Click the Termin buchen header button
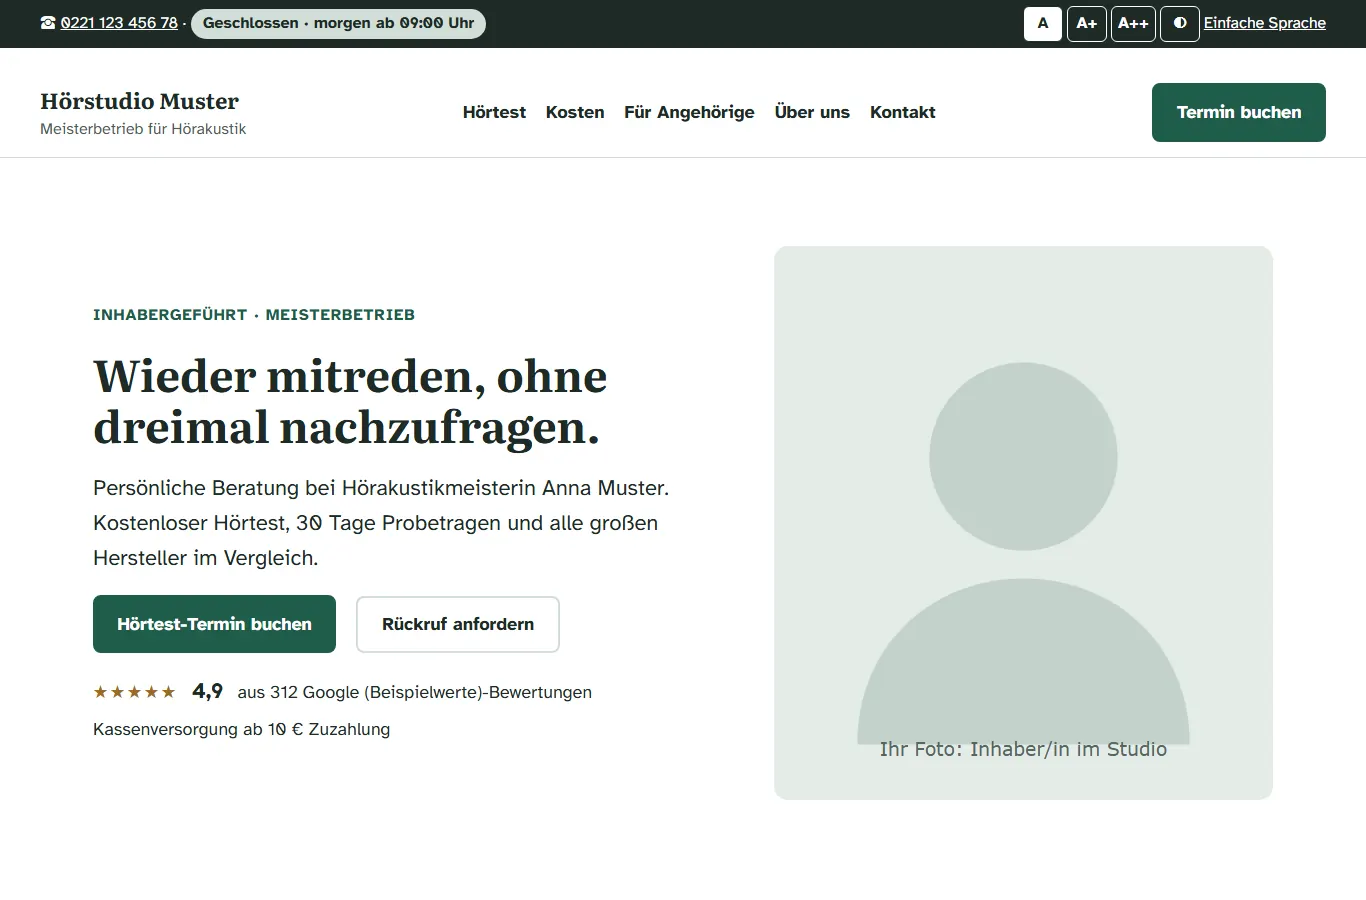1366x900 pixels. coord(1239,112)
